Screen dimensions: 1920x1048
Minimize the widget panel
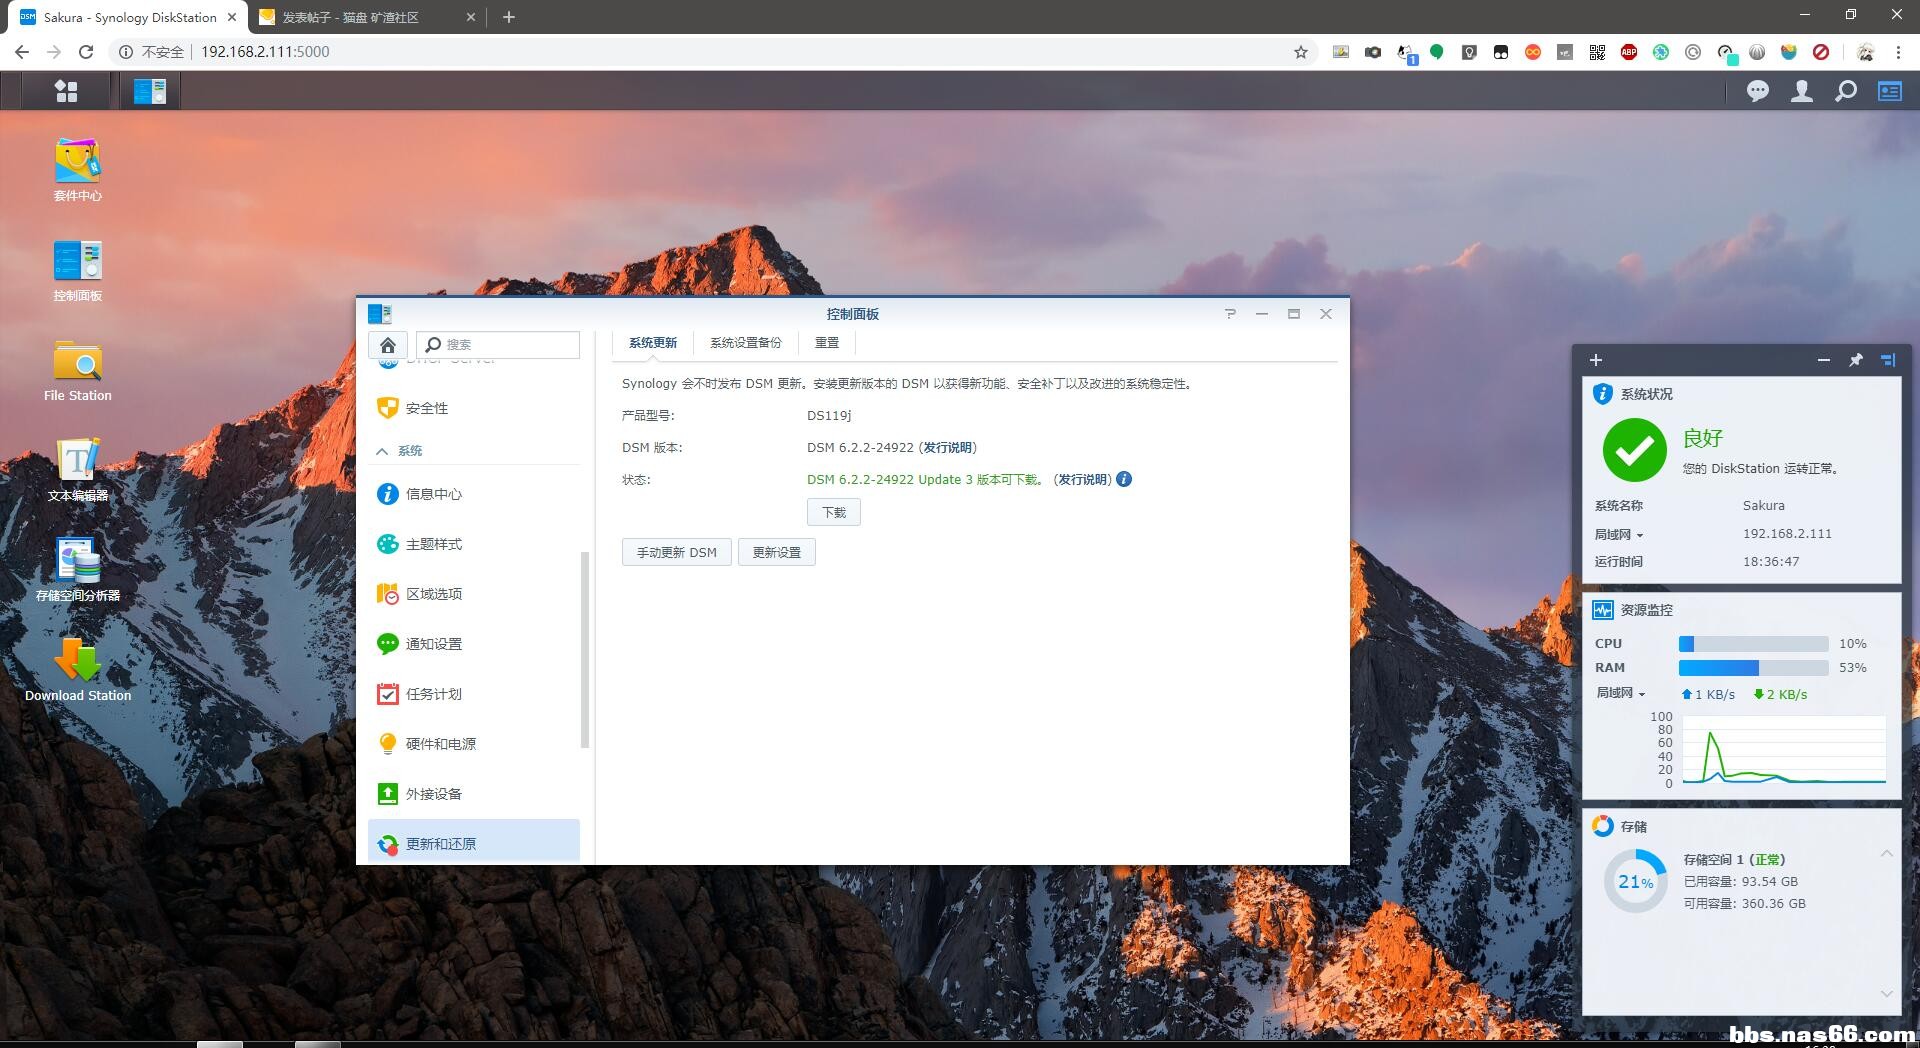click(x=1824, y=360)
